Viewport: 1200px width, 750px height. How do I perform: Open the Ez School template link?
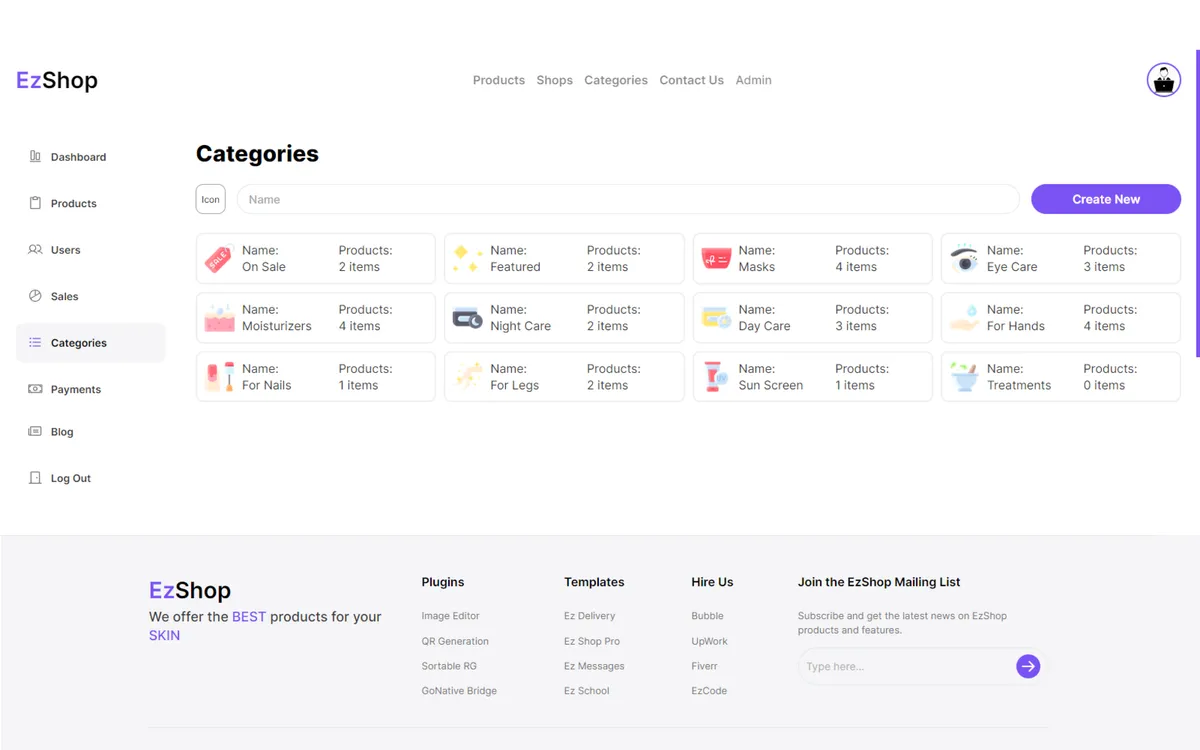(x=586, y=691)
